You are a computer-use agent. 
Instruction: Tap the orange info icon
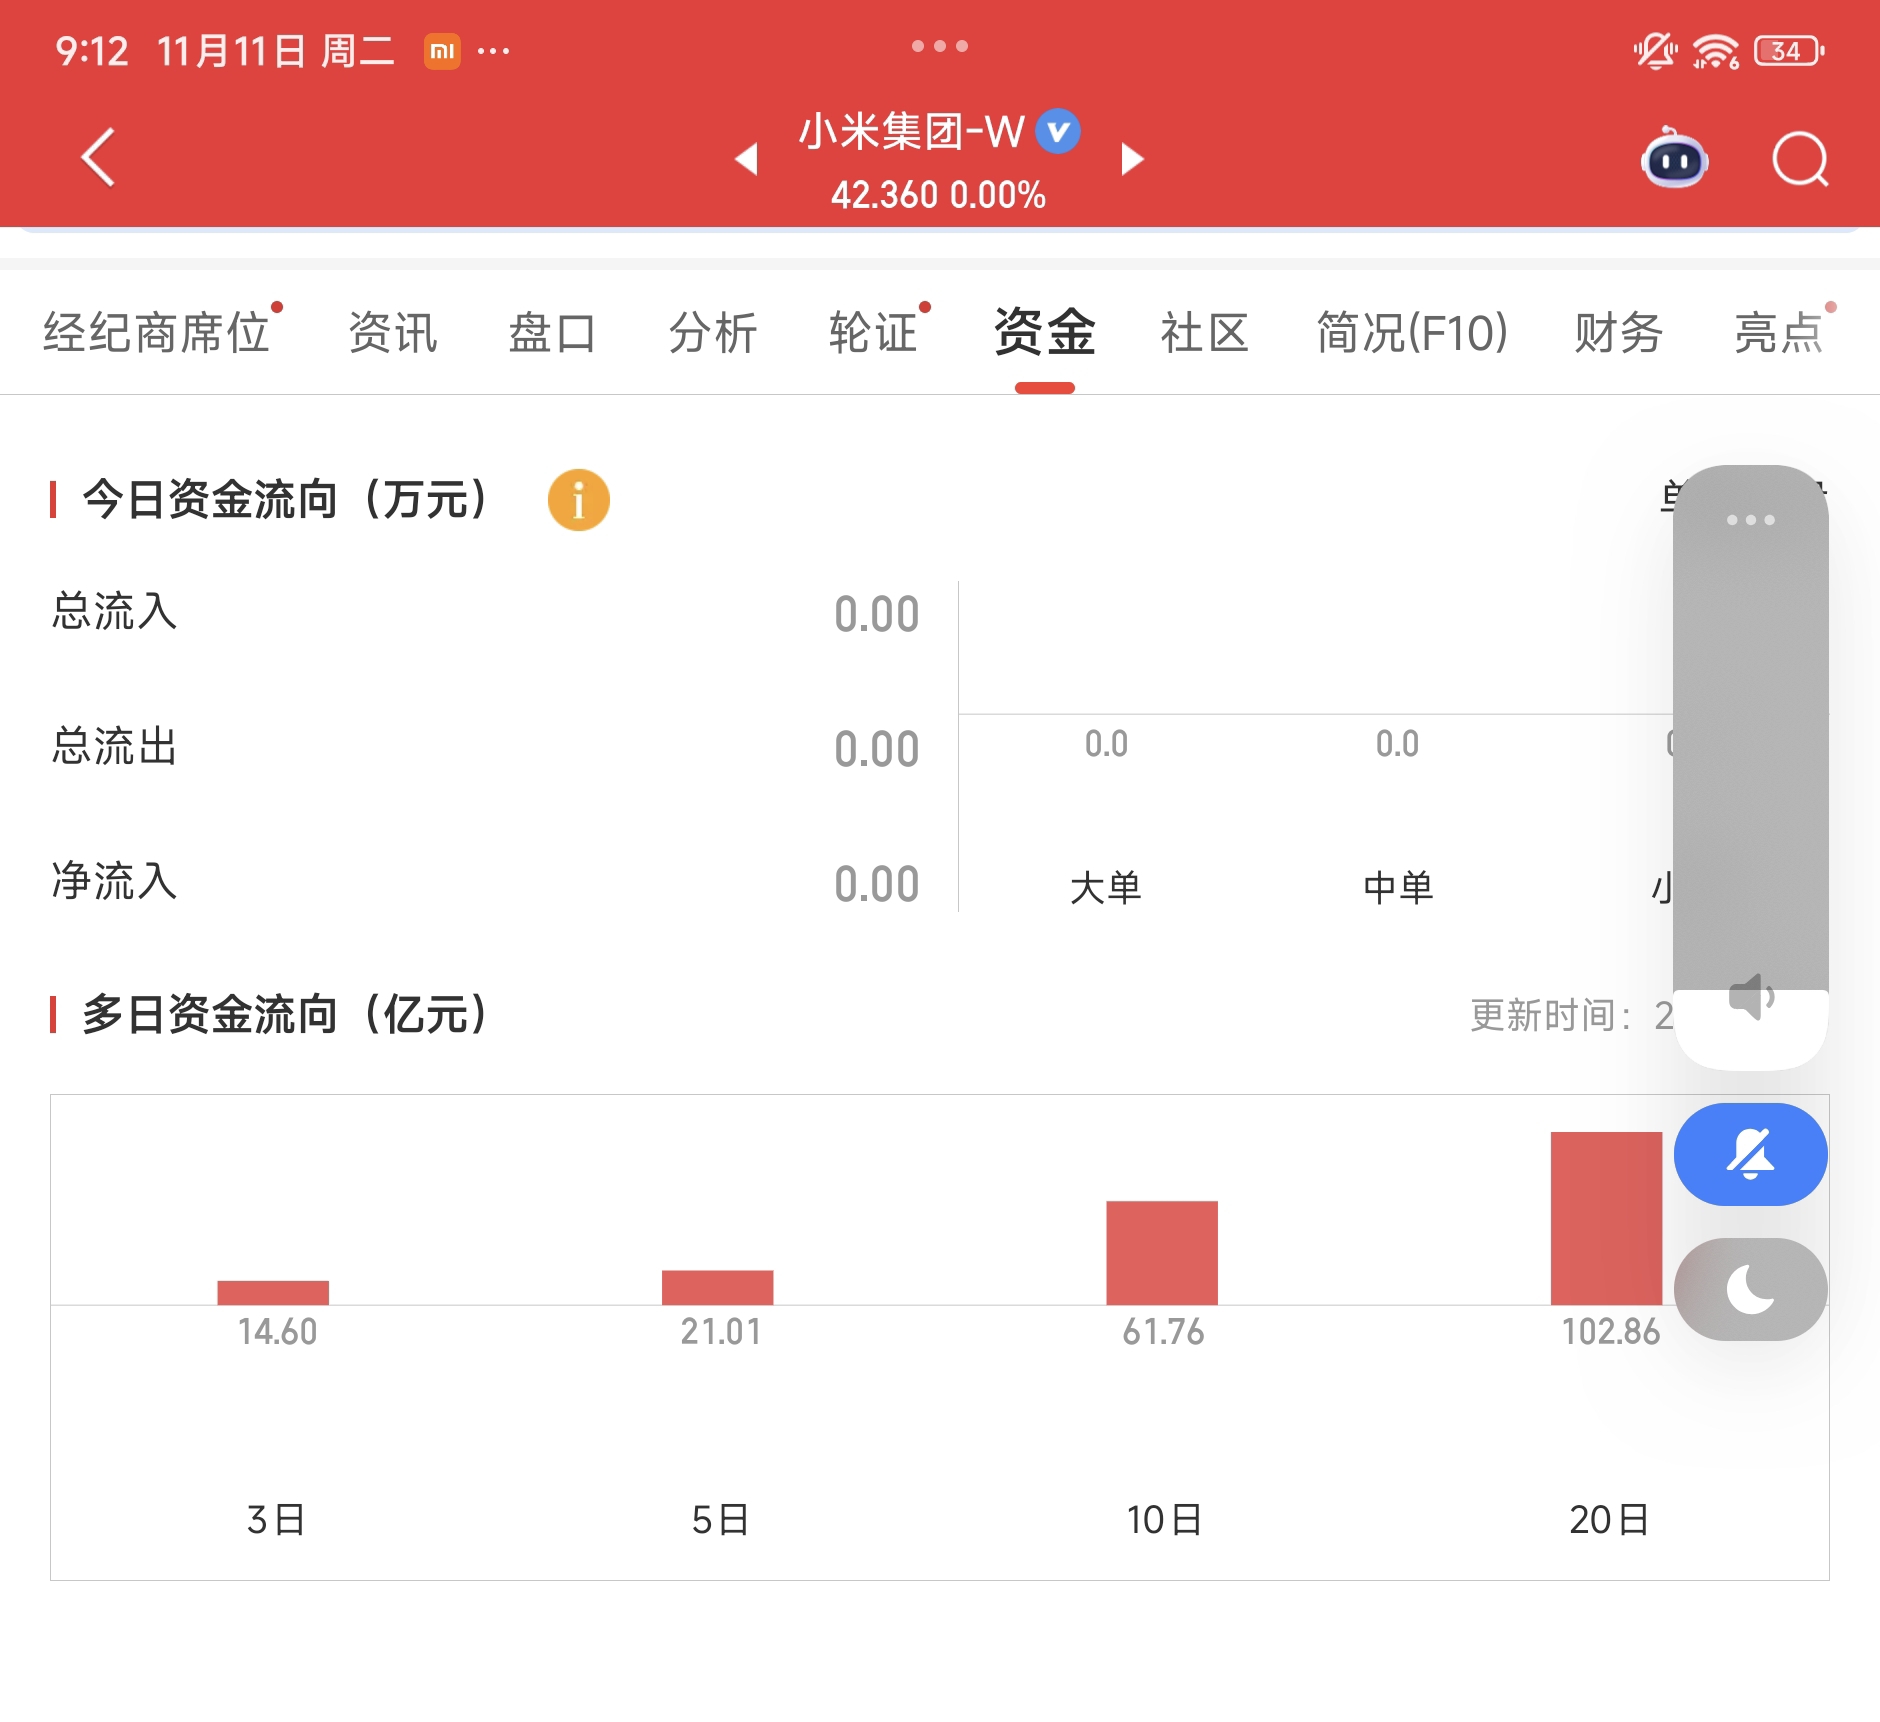point(578,500)
